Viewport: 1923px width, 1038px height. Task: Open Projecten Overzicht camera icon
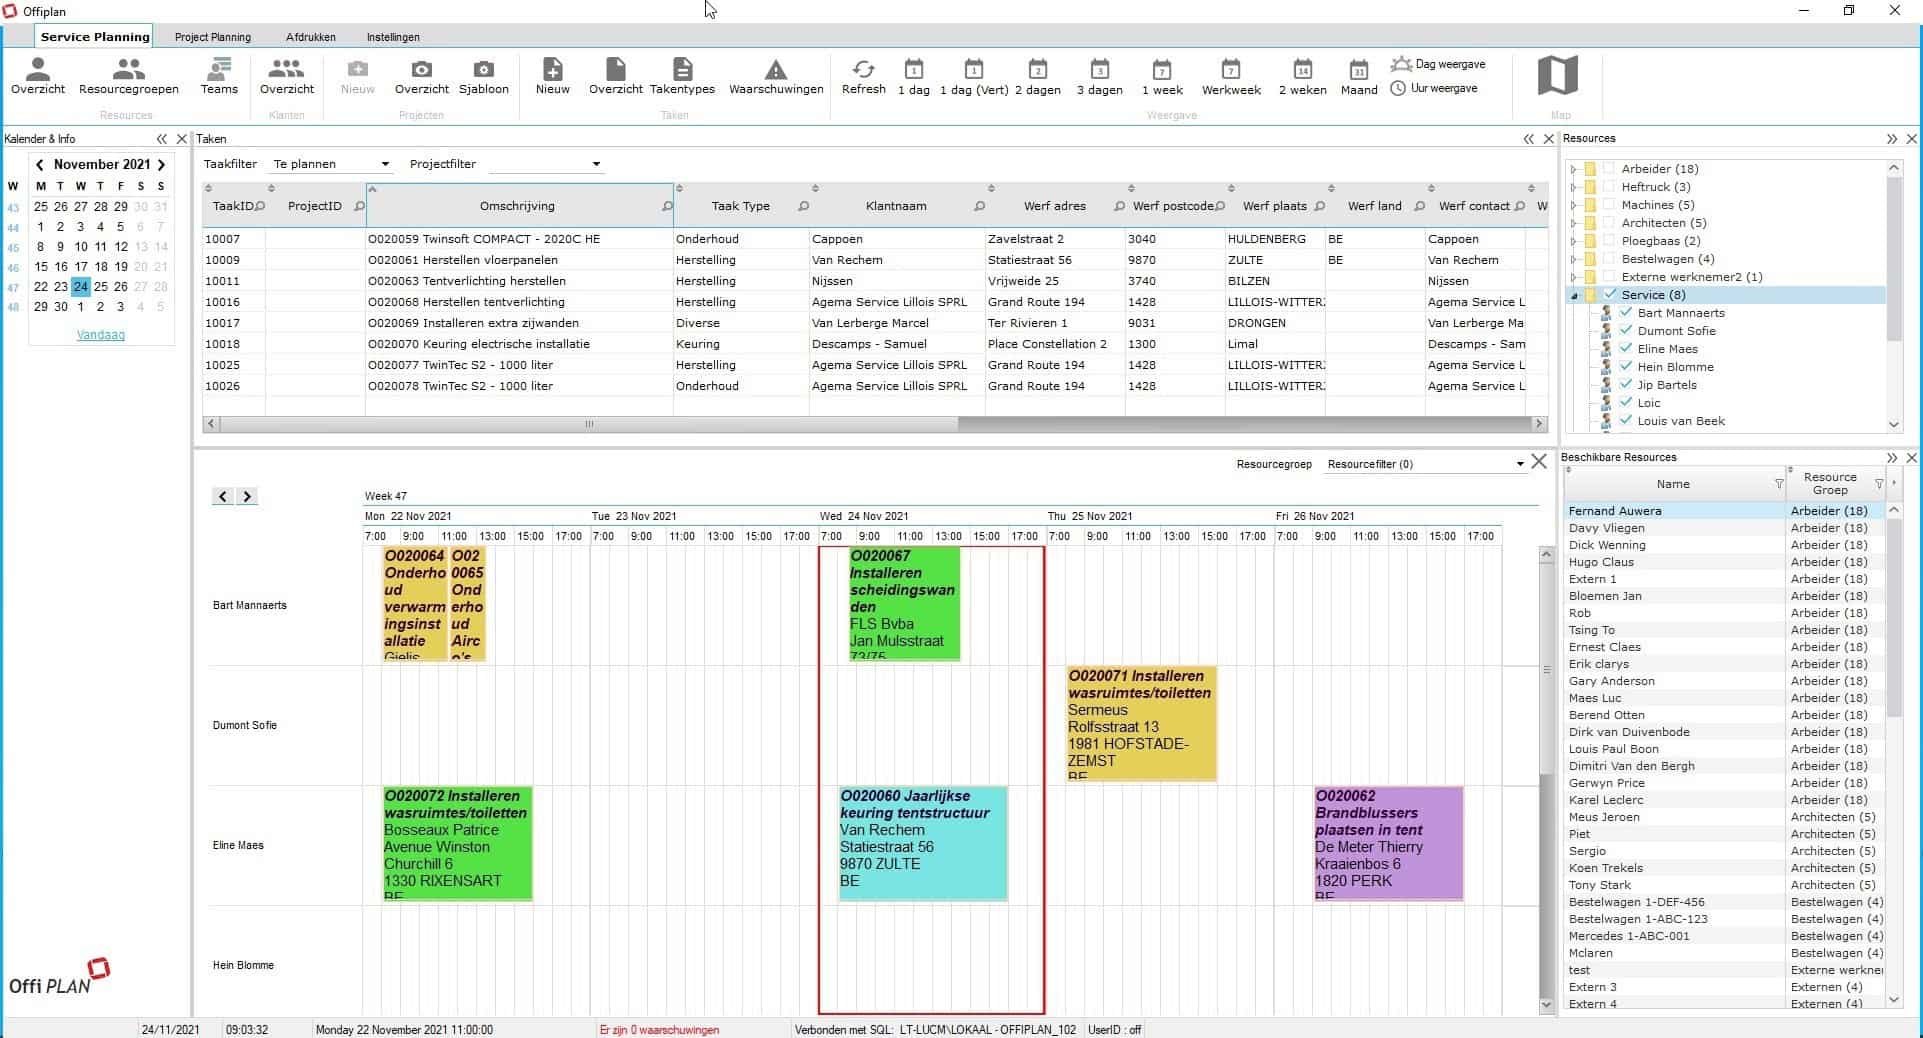[x=422, y=76]
